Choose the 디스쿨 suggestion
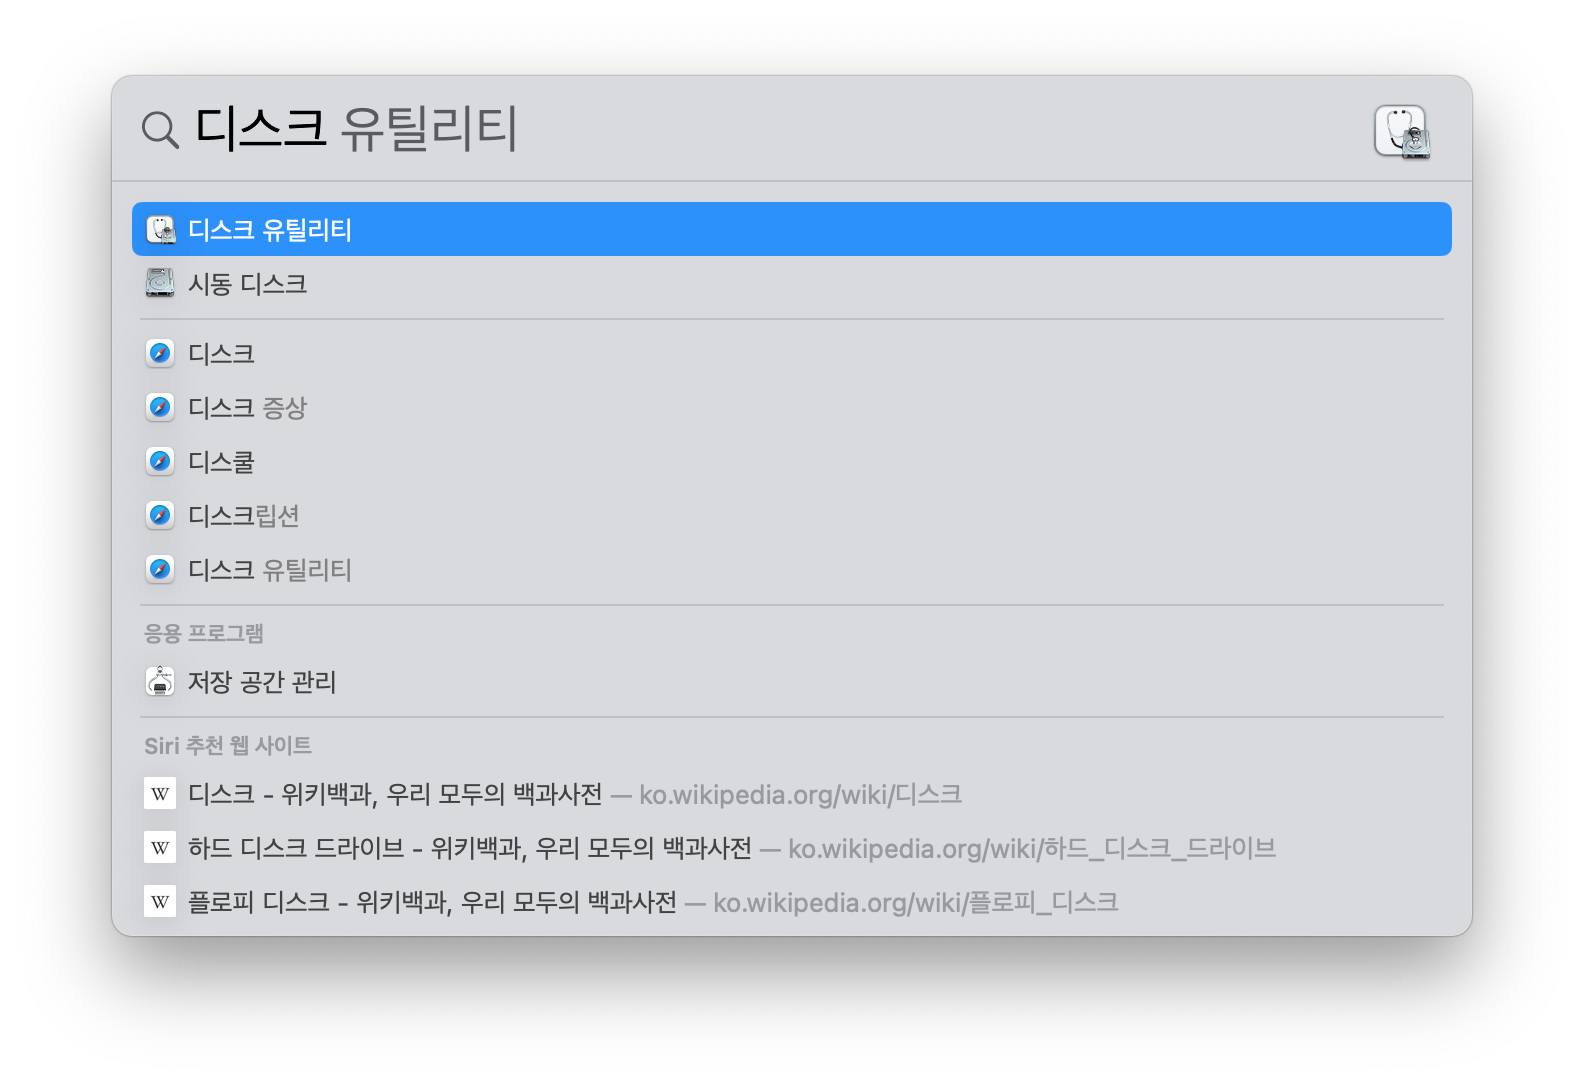The width and height of the screenshot is (1584, 1084). coord(792,462)
